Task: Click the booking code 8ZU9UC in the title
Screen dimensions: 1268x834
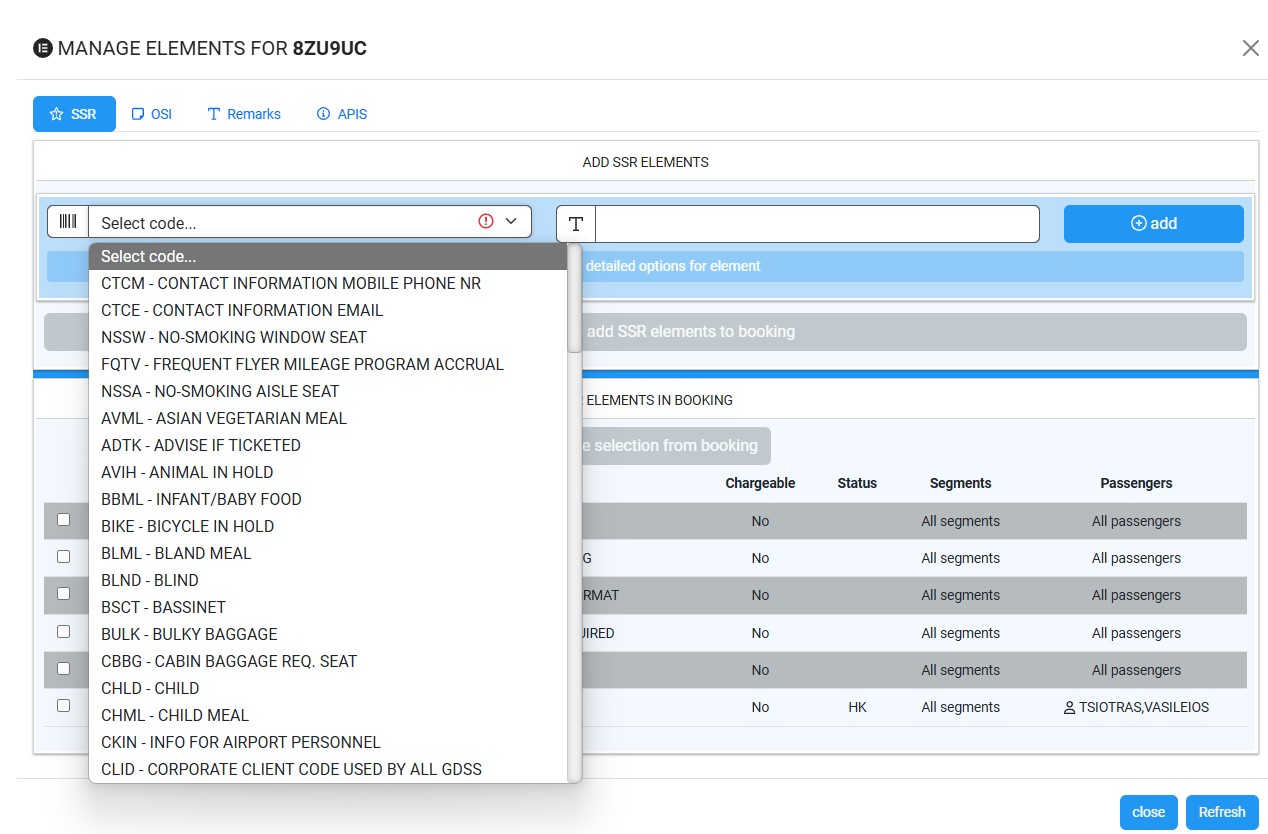Action: click(x=330, y=48)
